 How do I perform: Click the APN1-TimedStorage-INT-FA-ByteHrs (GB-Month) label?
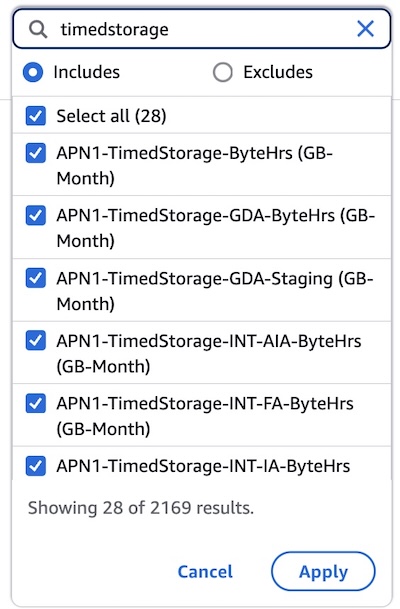205,416
